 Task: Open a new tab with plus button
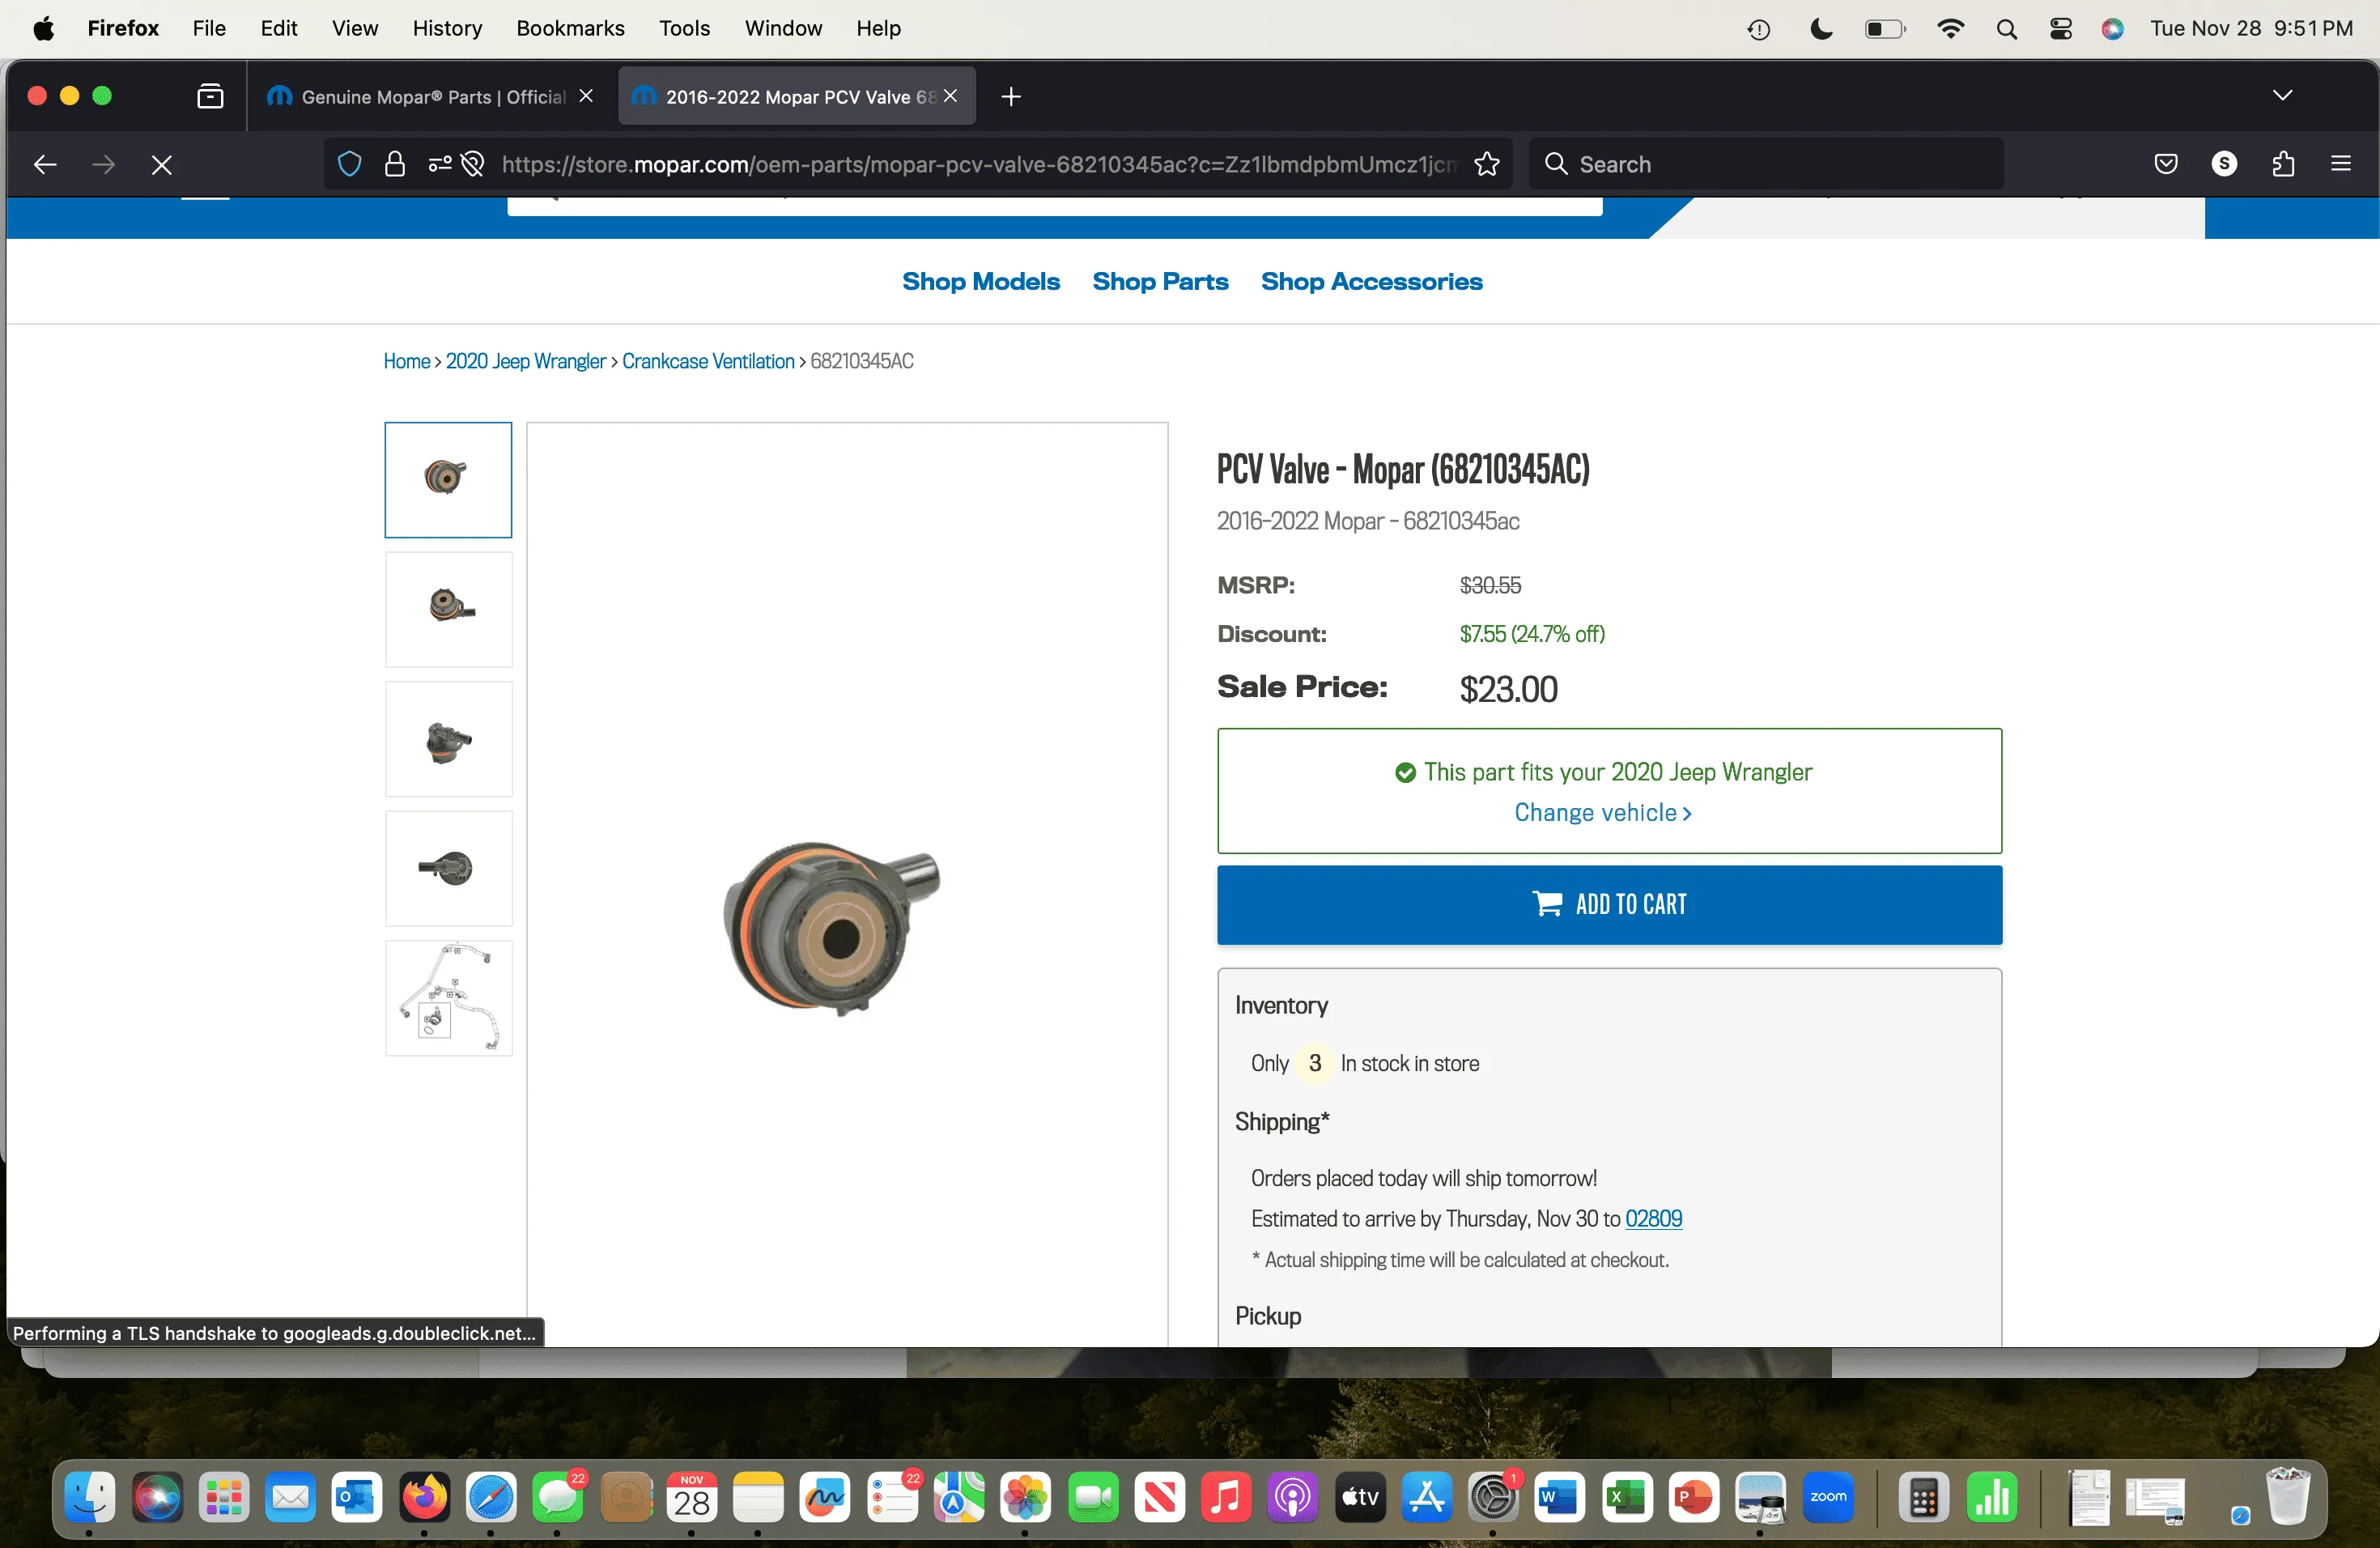click(1011, 96)
